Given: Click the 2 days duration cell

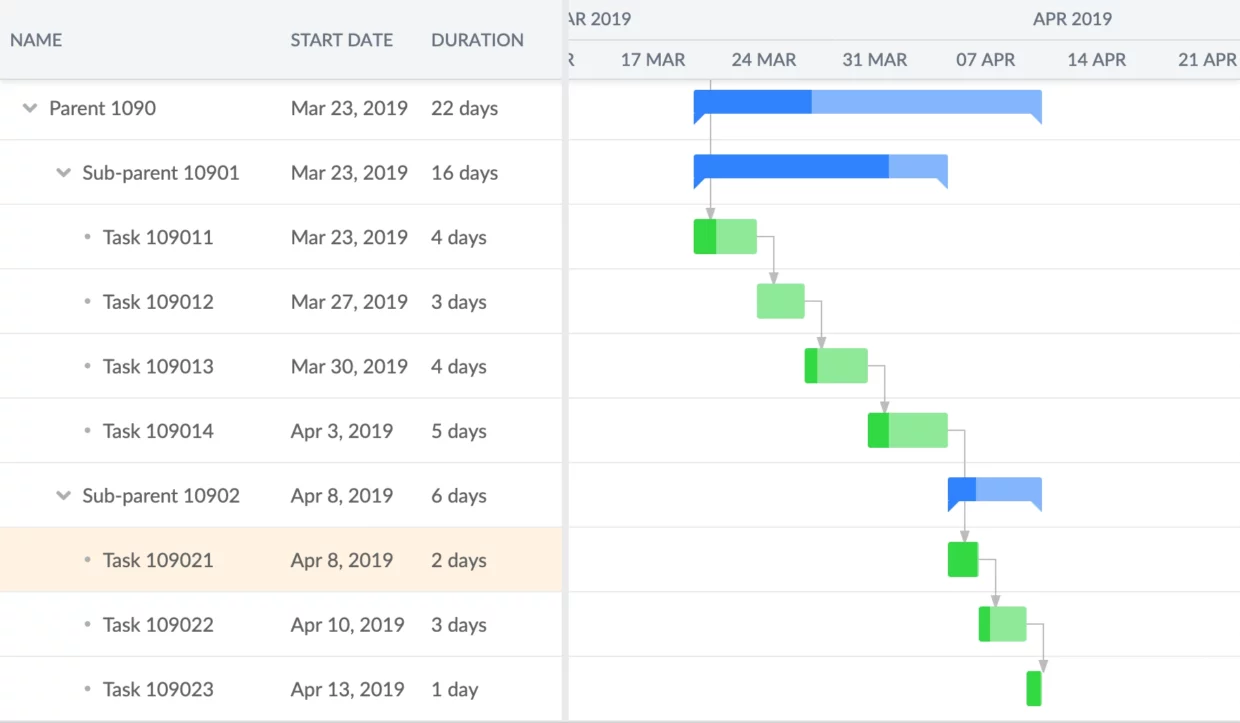Looking at the screenshot, I should [x=459, y=560].
